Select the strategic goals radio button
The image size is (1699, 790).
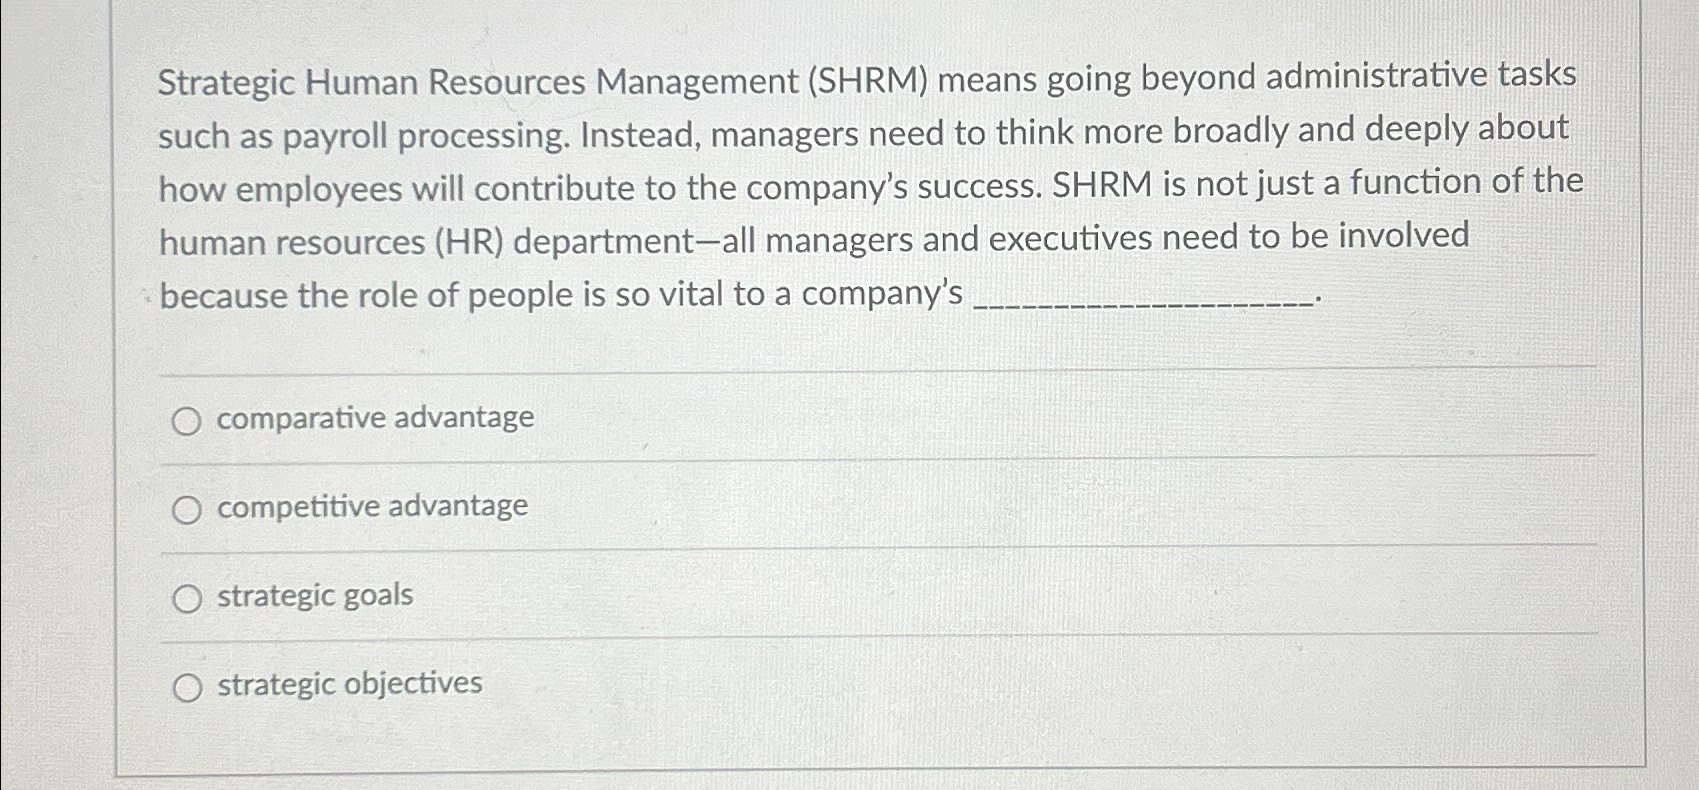(186, 598)
